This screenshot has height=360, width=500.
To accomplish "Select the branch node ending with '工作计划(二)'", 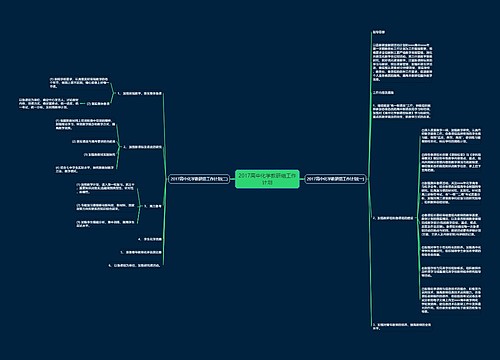I will pyautogui.click(x=199, y=179).
